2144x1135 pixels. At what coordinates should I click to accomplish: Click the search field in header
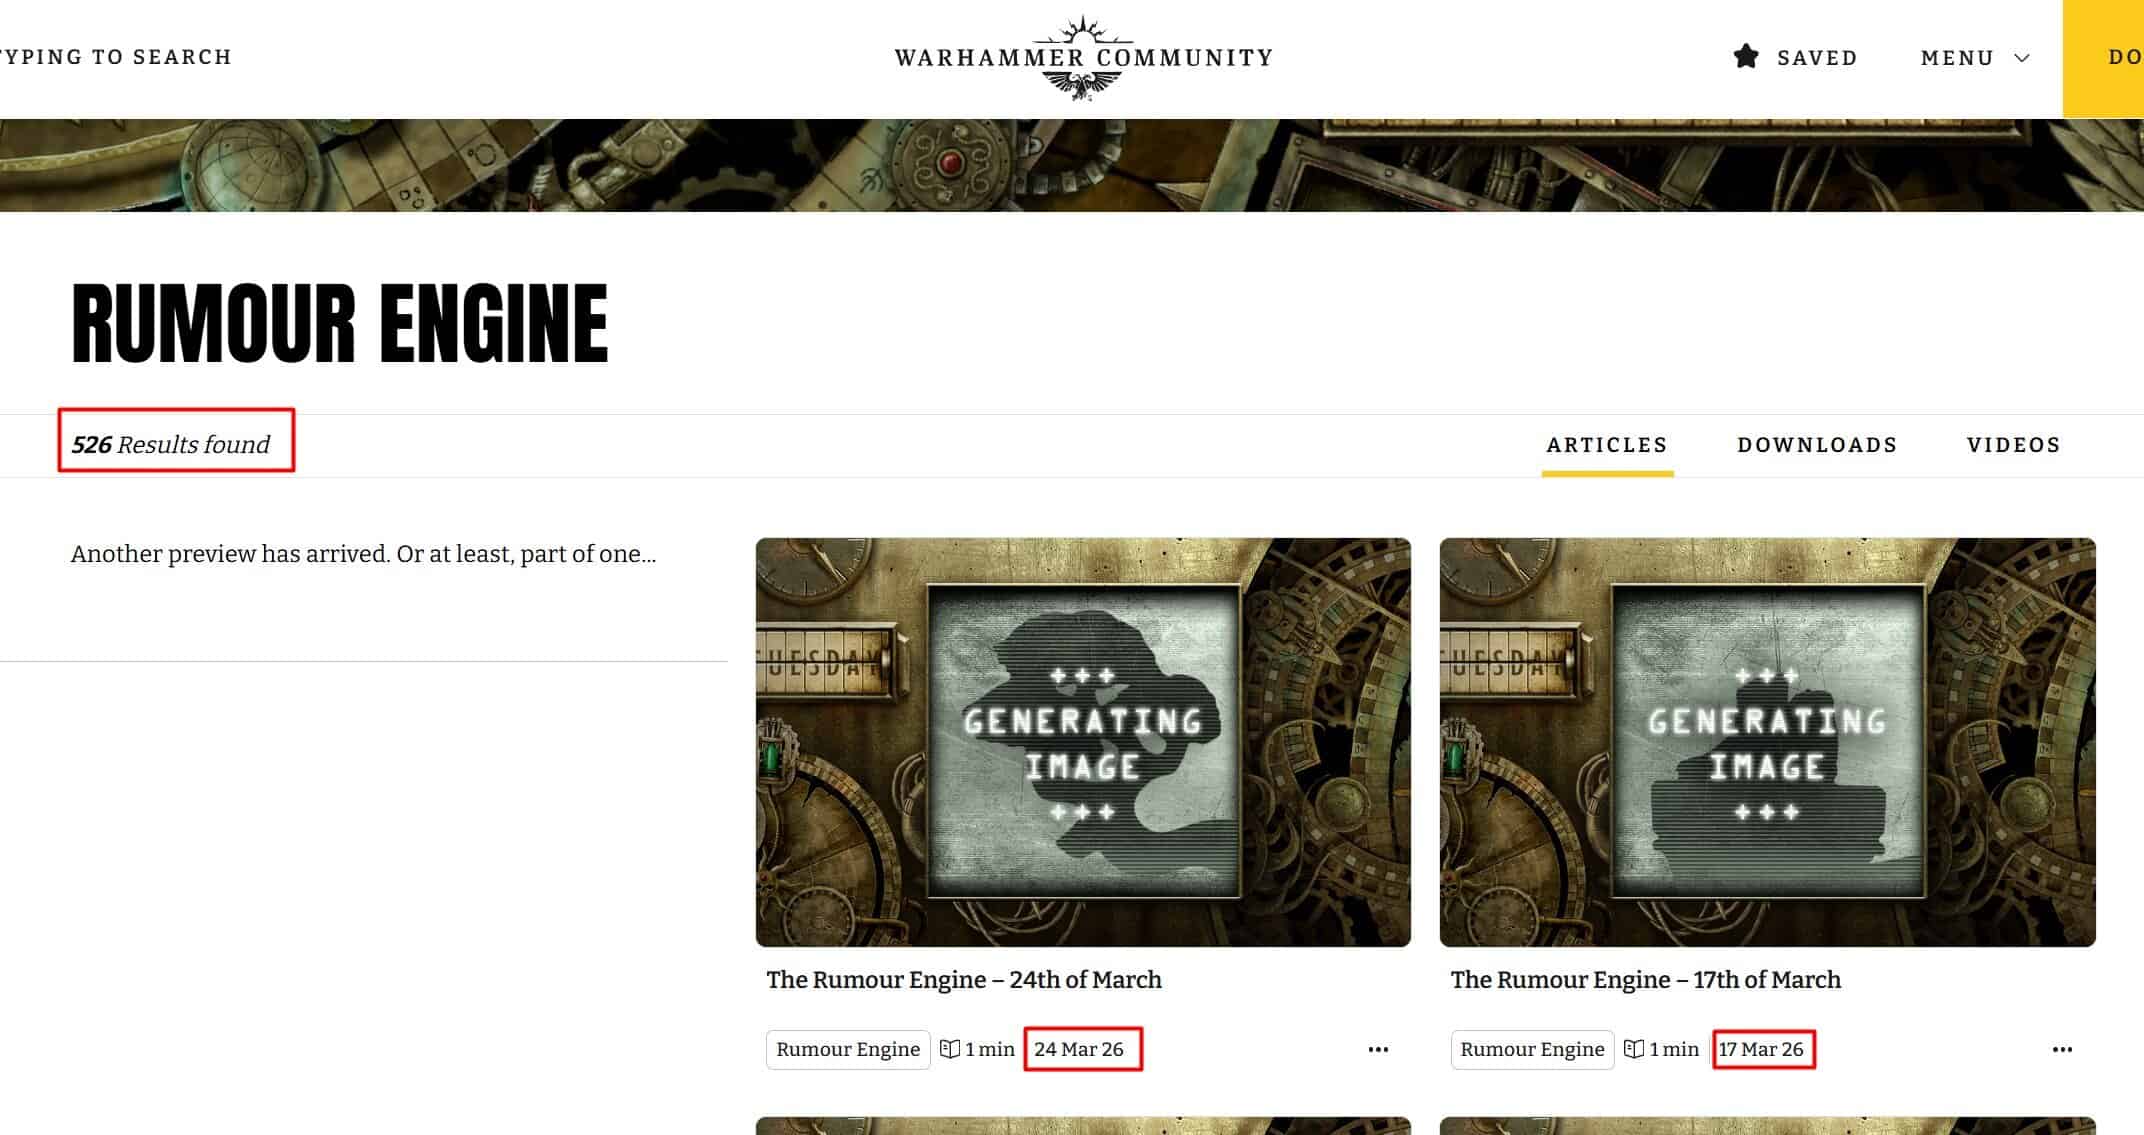[116, 57]
